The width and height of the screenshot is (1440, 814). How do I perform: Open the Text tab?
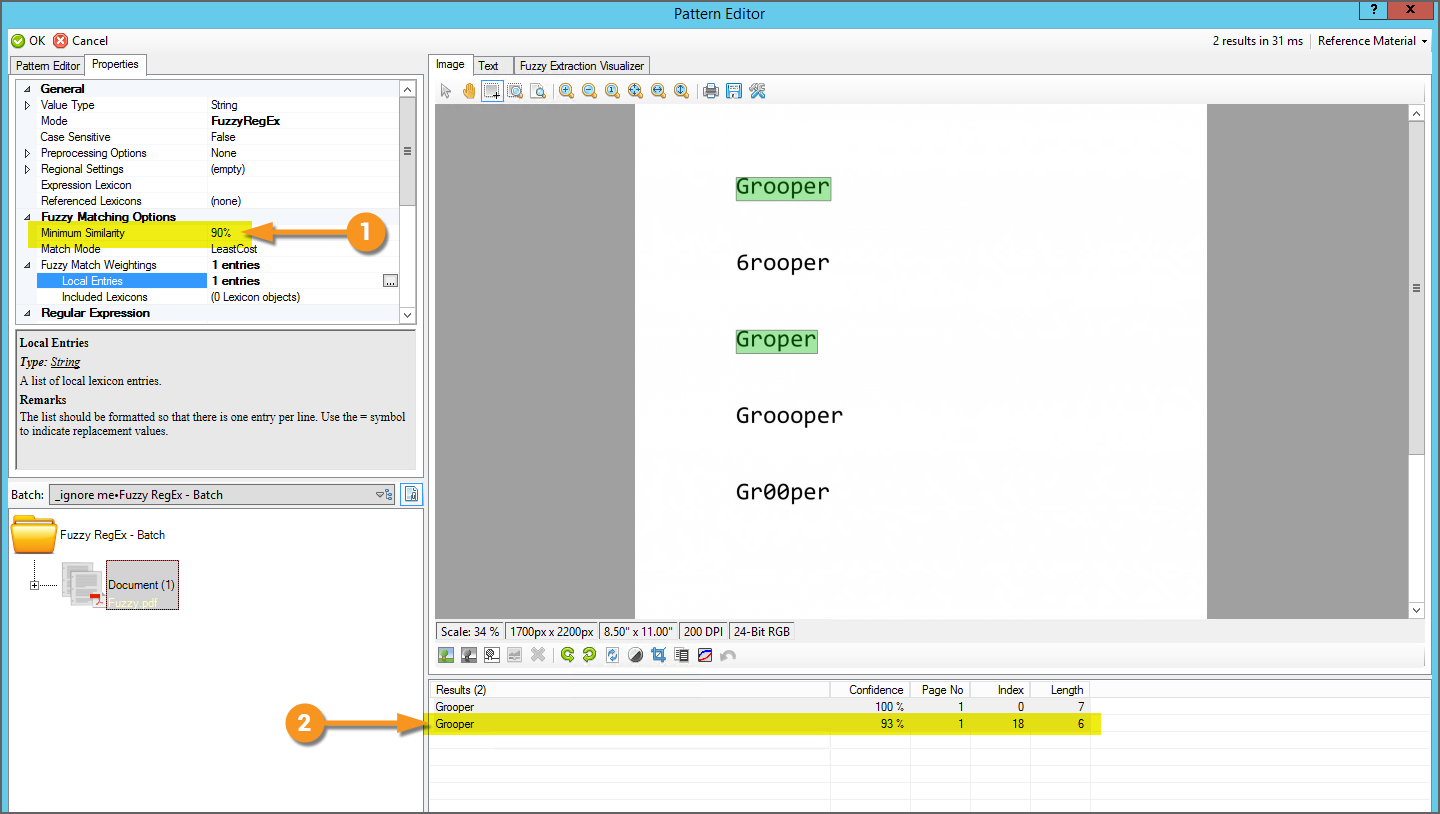[x=488, y=66]
